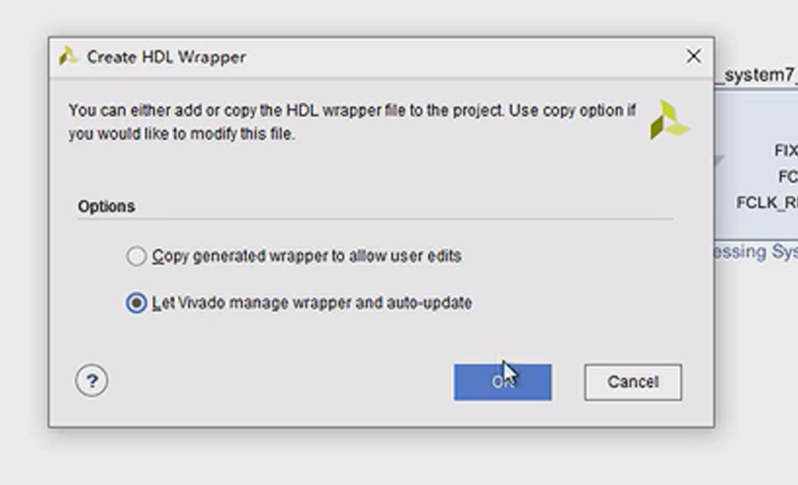The height and width of the screenshot is (485, 798).
Task: Select Copy generated wrapper radio button
Action: [136, 256]
